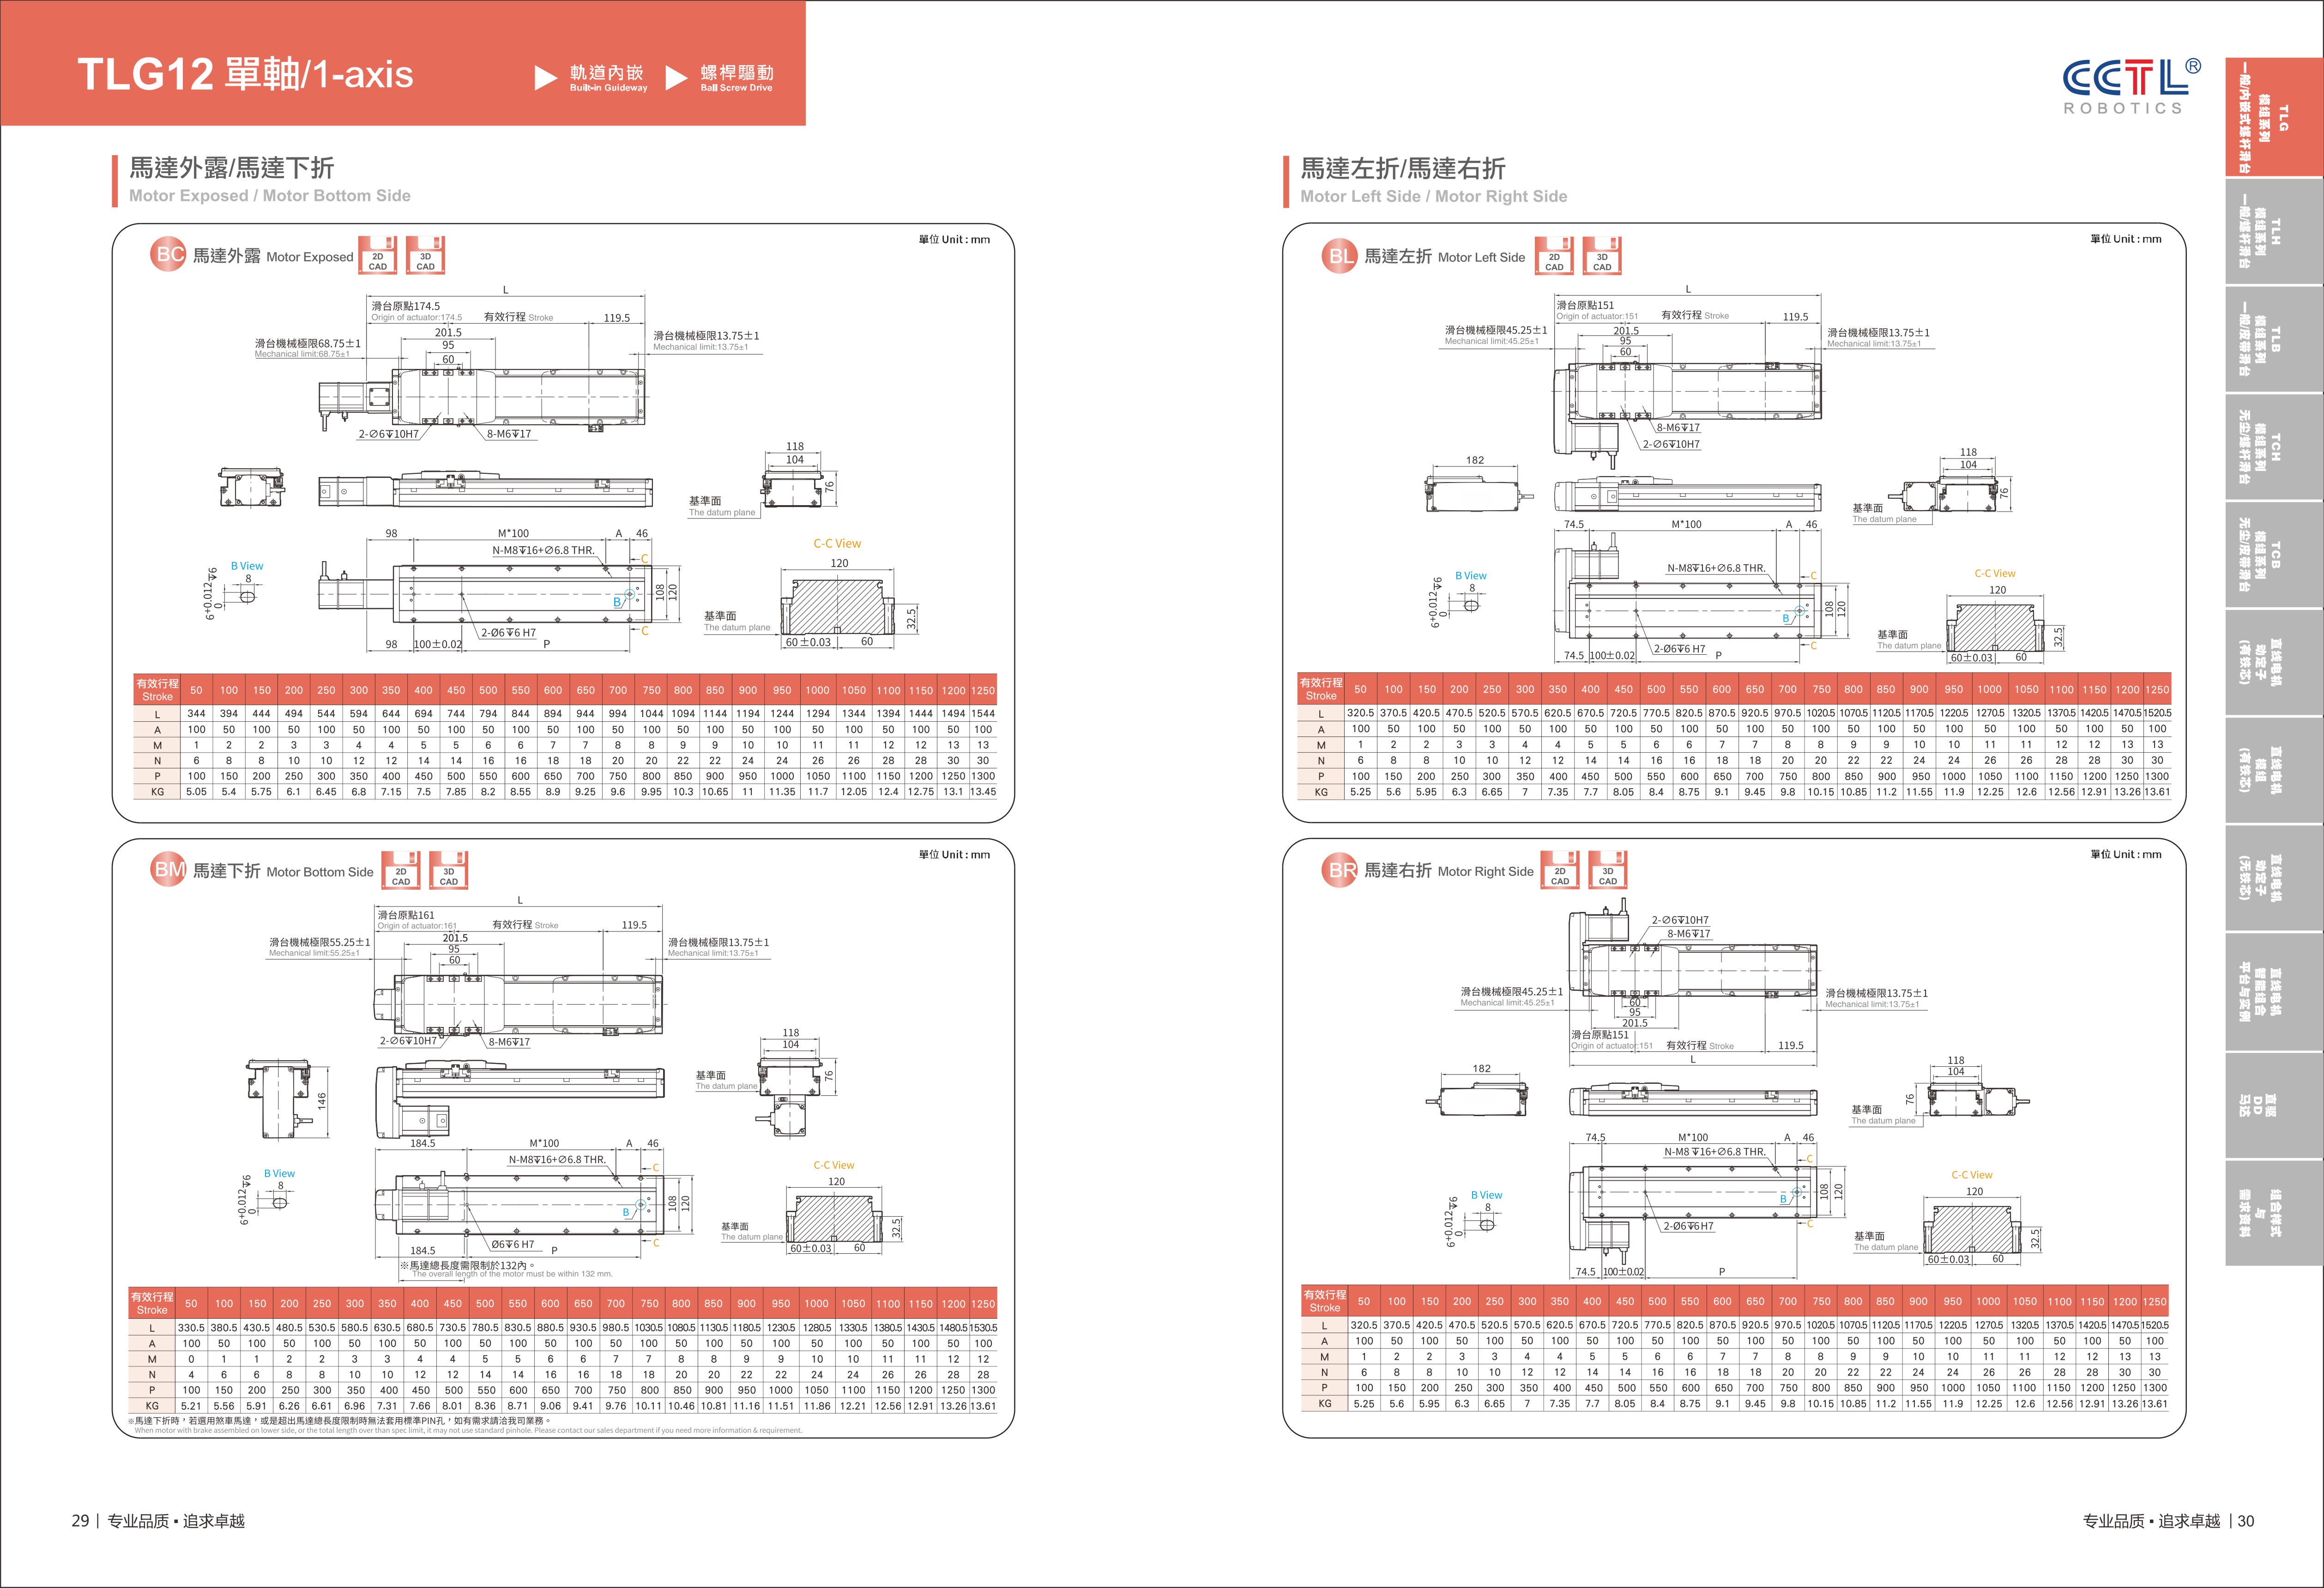Click the arrow before Built-in Guideway
This screenshot has width=2324, height=1588.
(x=545, y=77)
